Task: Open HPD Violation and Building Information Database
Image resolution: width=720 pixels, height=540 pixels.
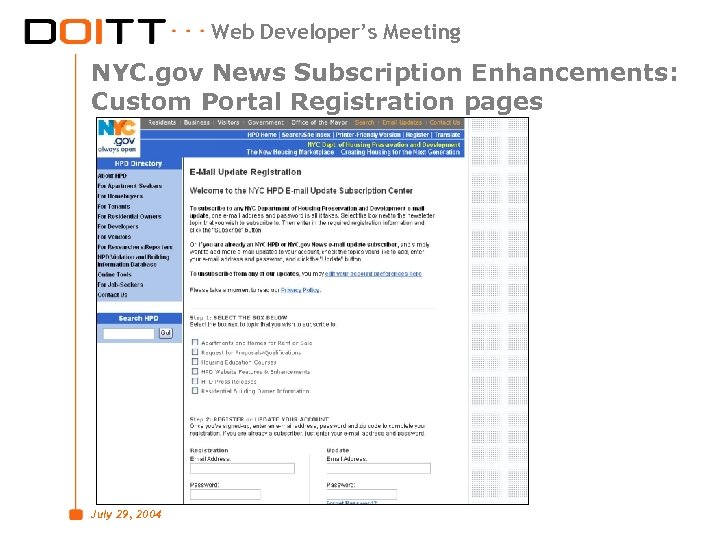Action: click(x=133, y=261)
